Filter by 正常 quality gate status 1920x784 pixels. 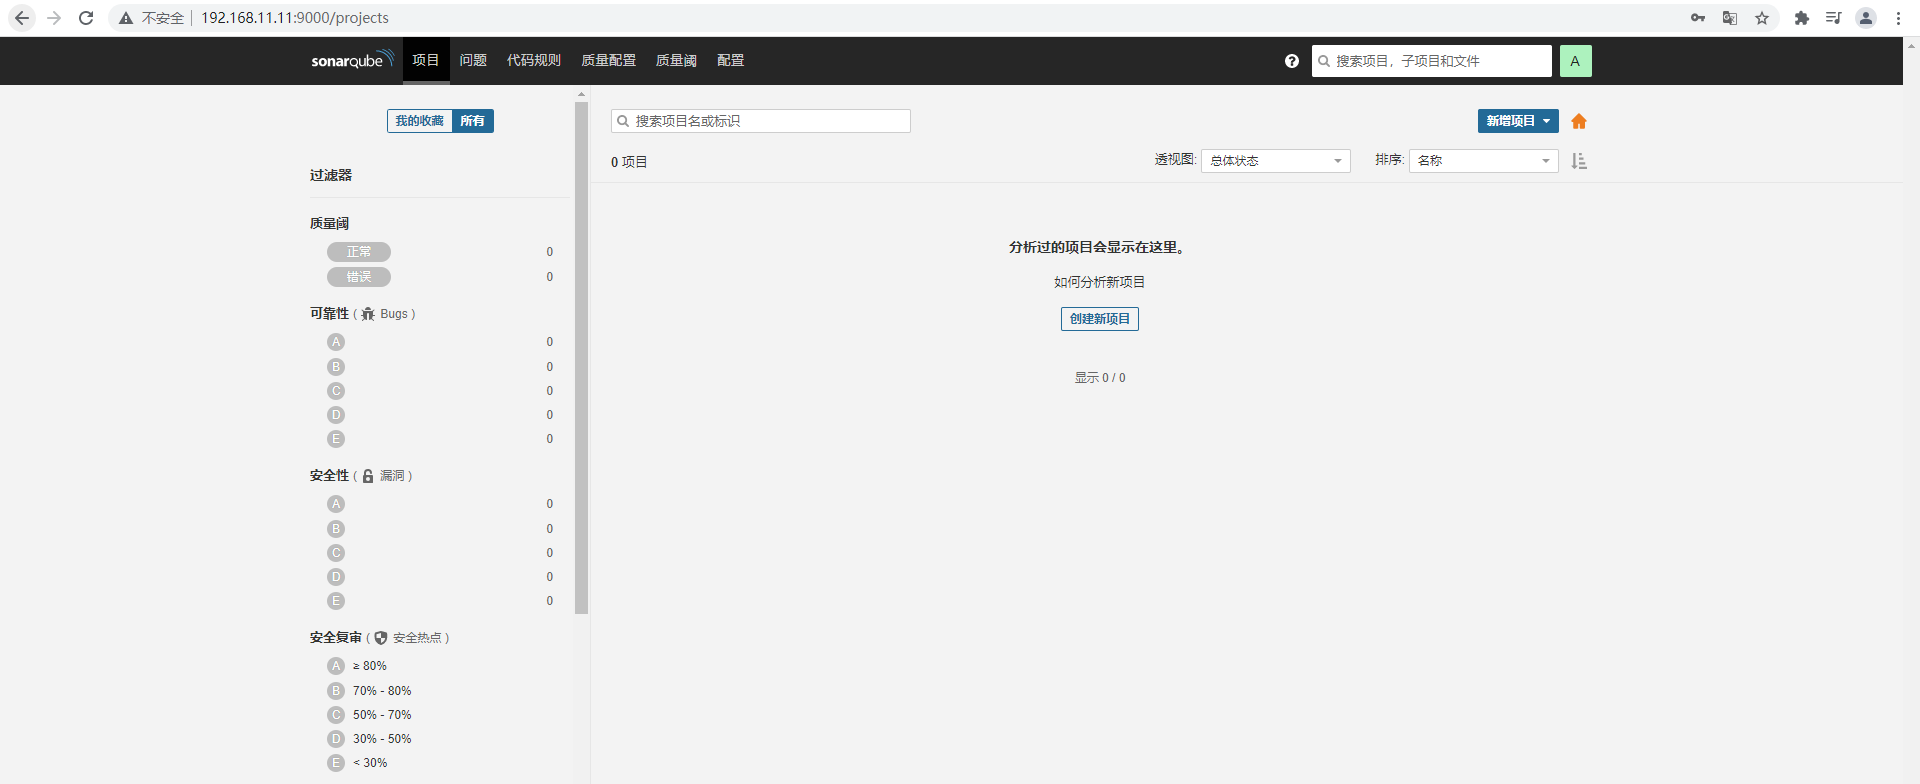click(359, 252)
